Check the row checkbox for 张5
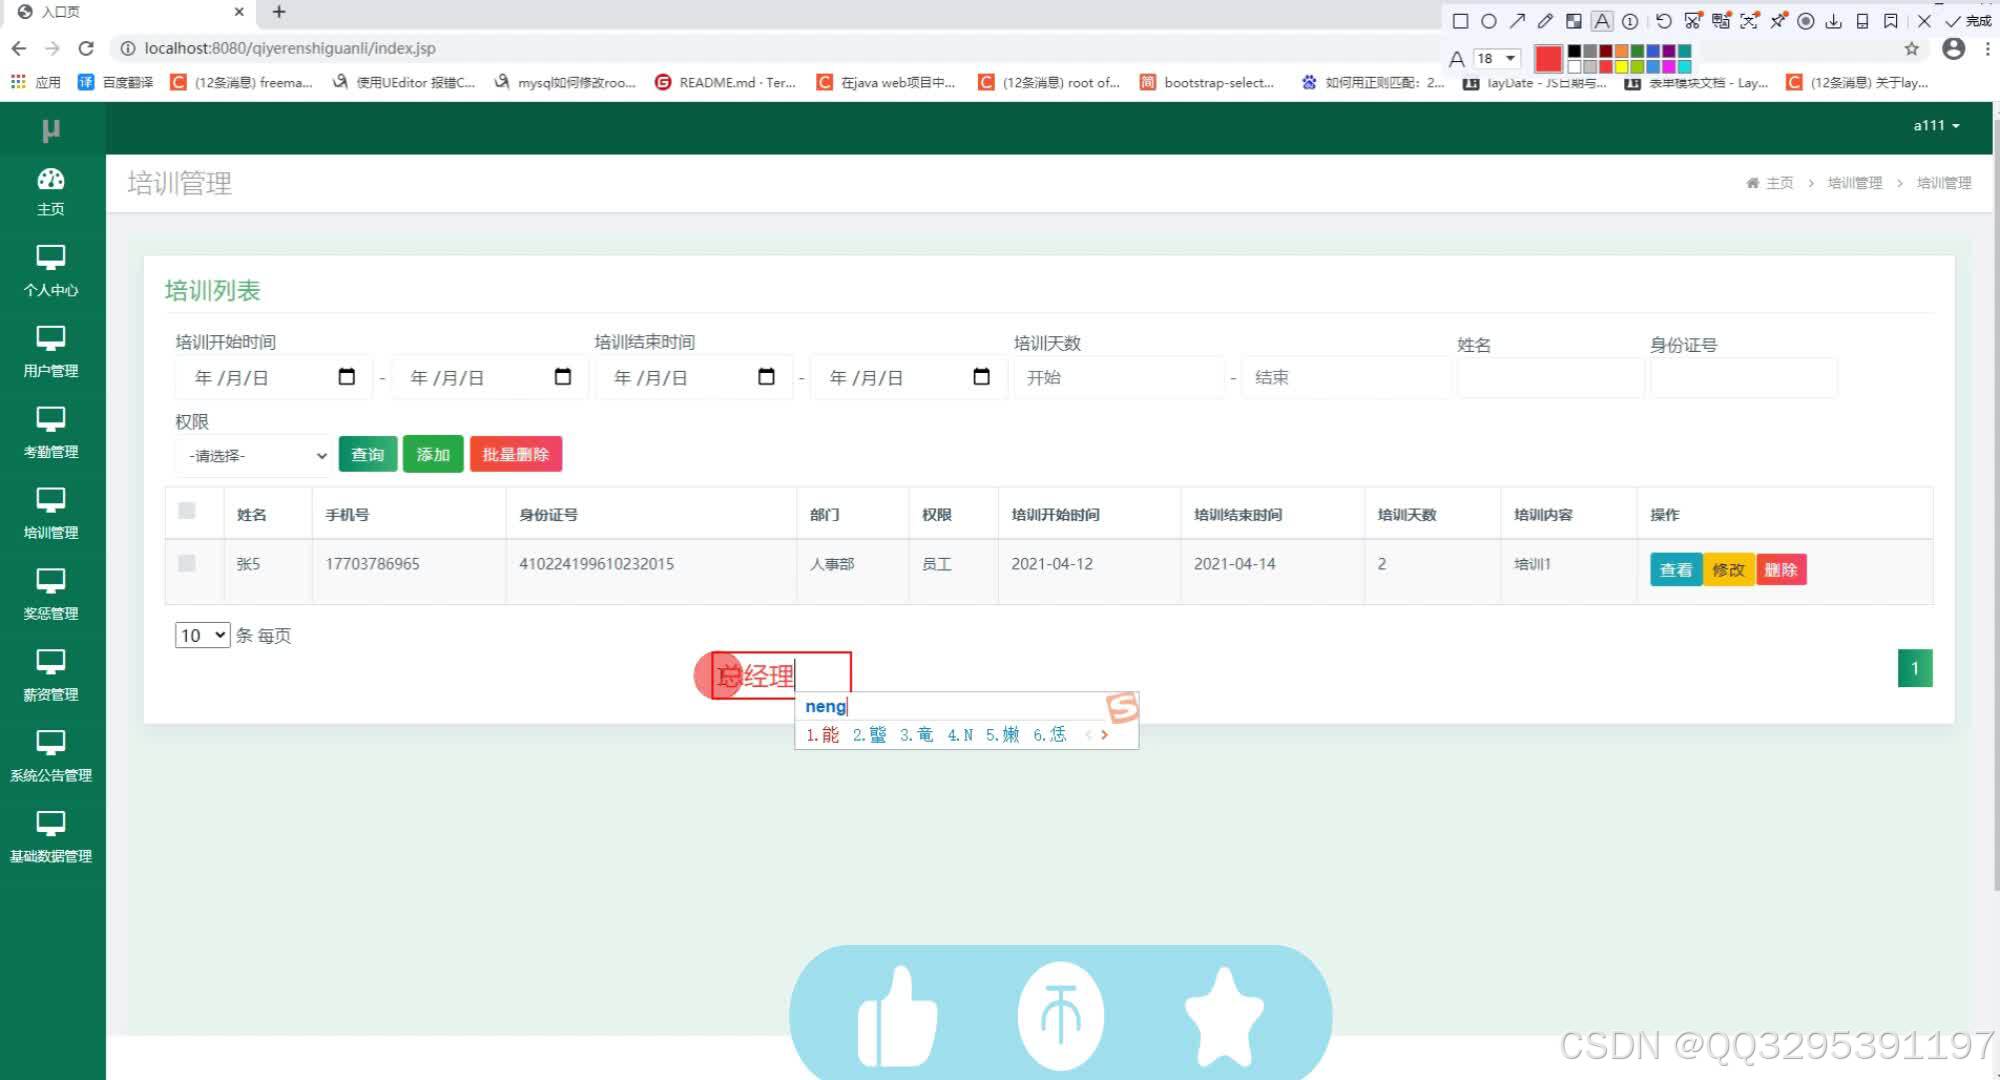 pyautogui.click(x=187, y=563)
